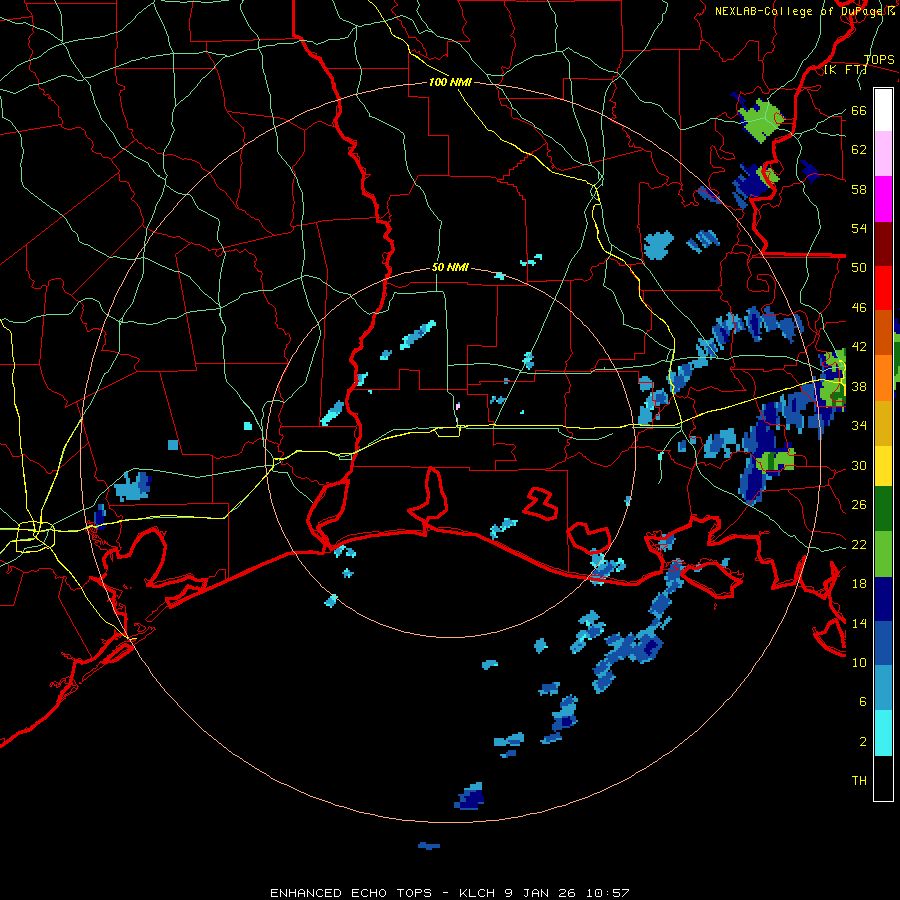Select the black threshold legend swatch
The height and width of the screenshot is (900, 900).
click(883, 778)
